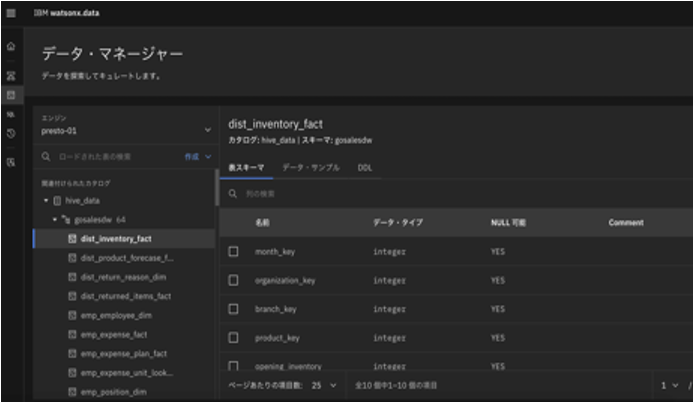694x402 pixels.
Task: Click the catalog tree vertical scrollbar
Action: point(217,188)
